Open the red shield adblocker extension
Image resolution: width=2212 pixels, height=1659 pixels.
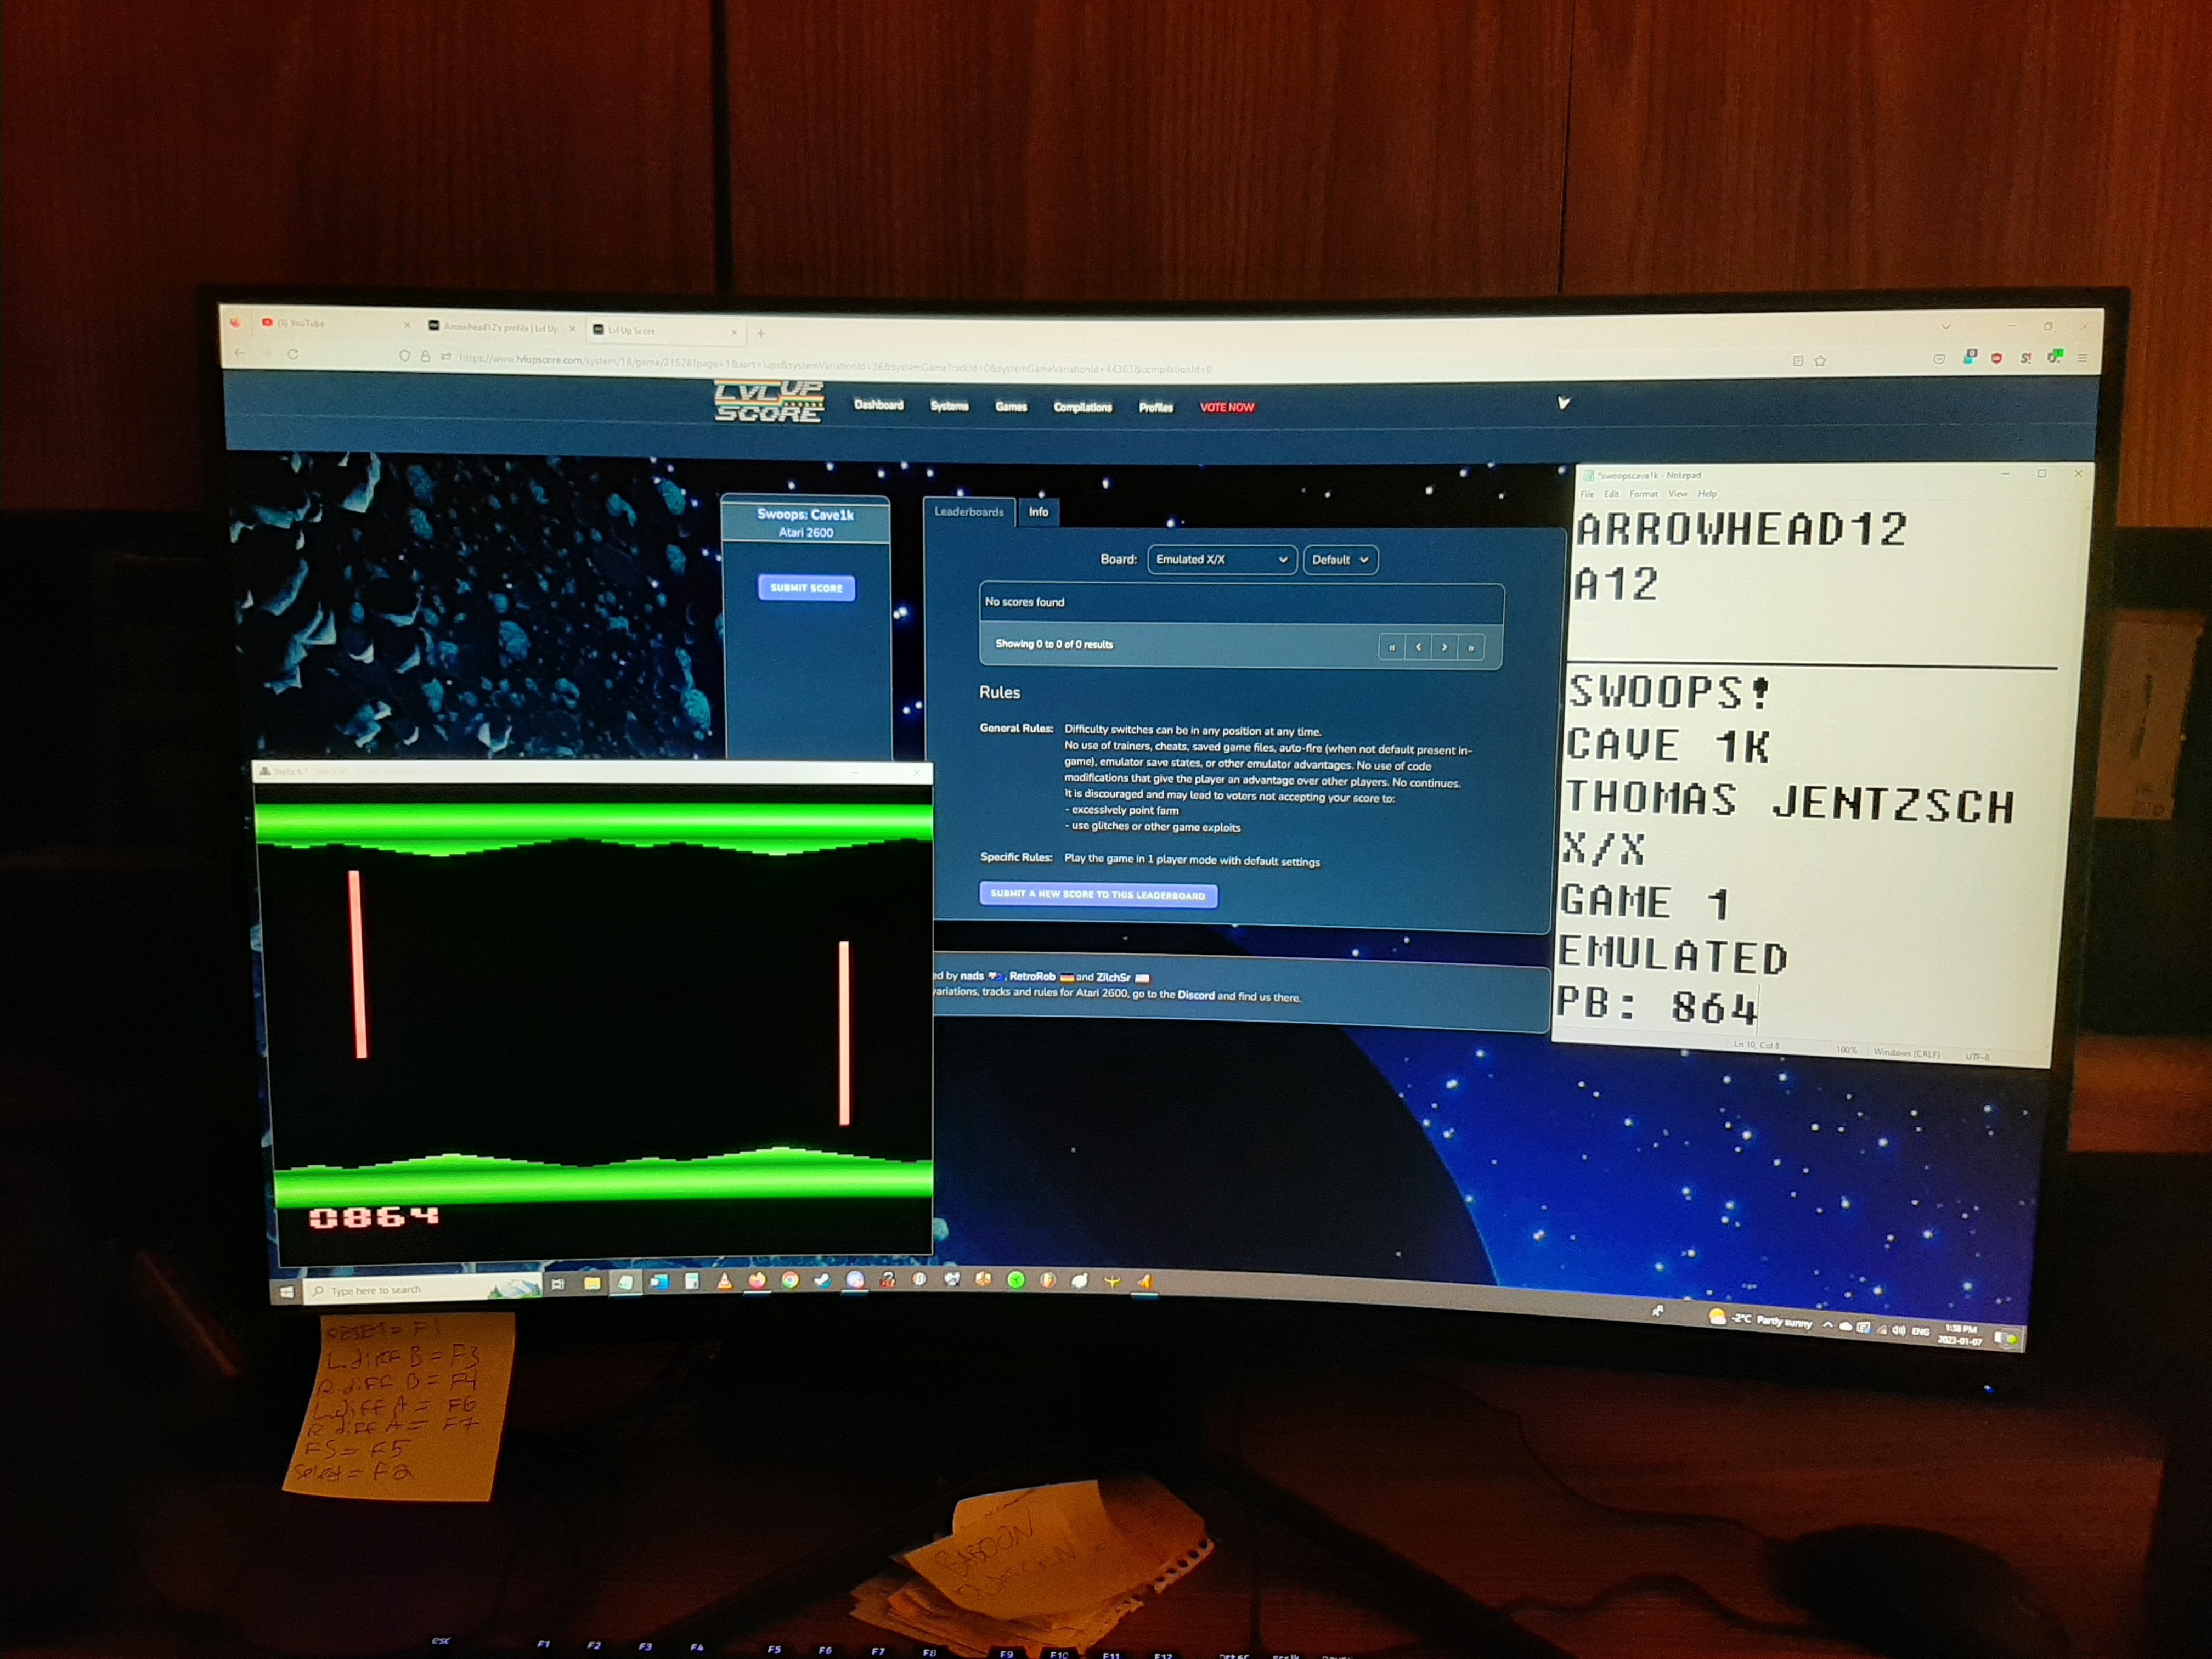[x=1997, y=358]
